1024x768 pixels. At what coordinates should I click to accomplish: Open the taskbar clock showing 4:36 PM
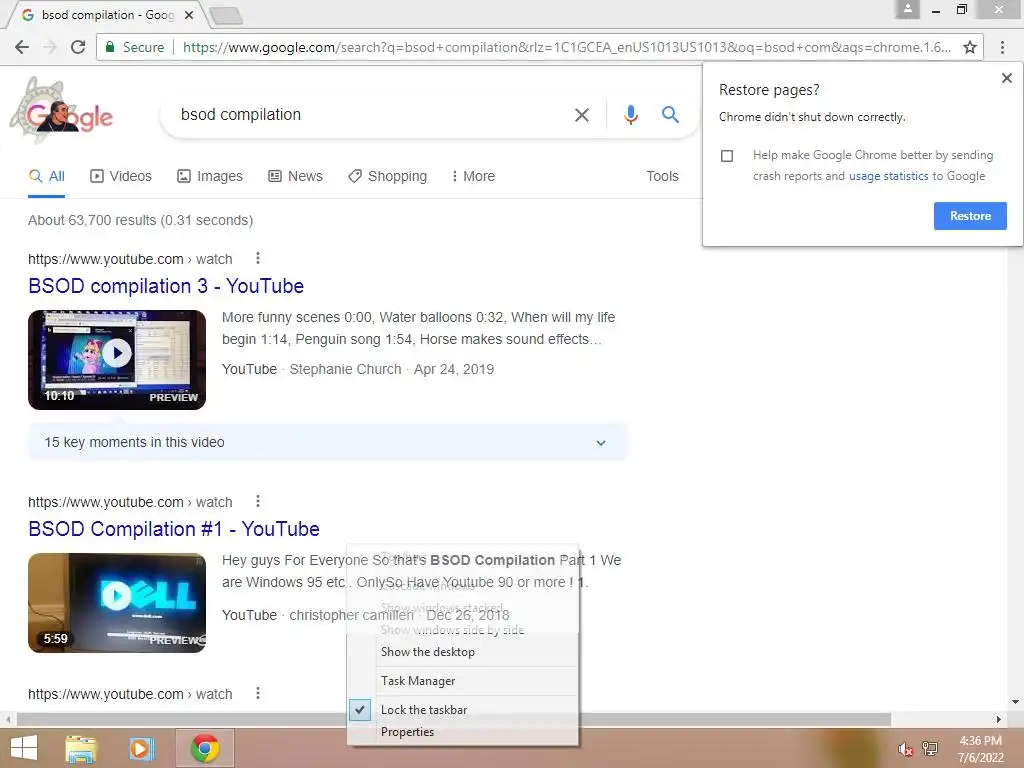click(980, 749)
